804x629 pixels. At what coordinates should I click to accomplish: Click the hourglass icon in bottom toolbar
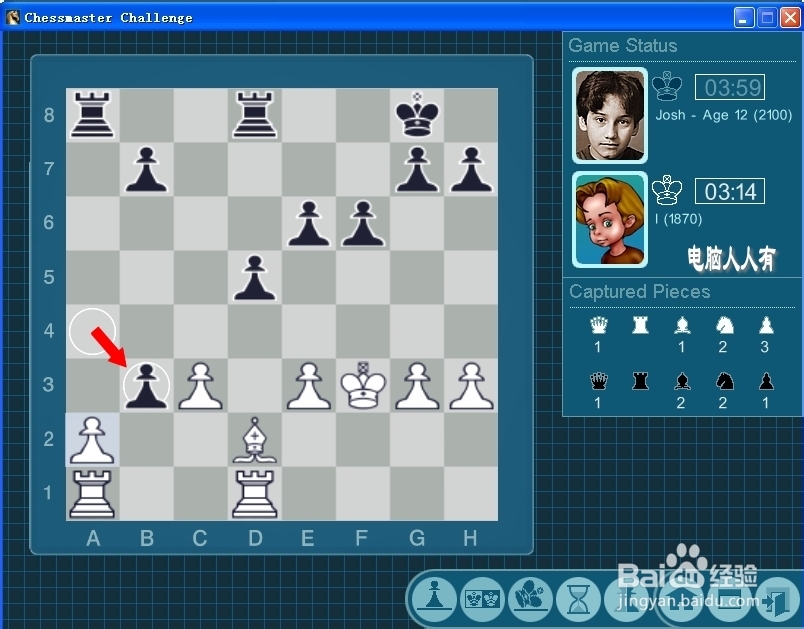click(578, 597)
